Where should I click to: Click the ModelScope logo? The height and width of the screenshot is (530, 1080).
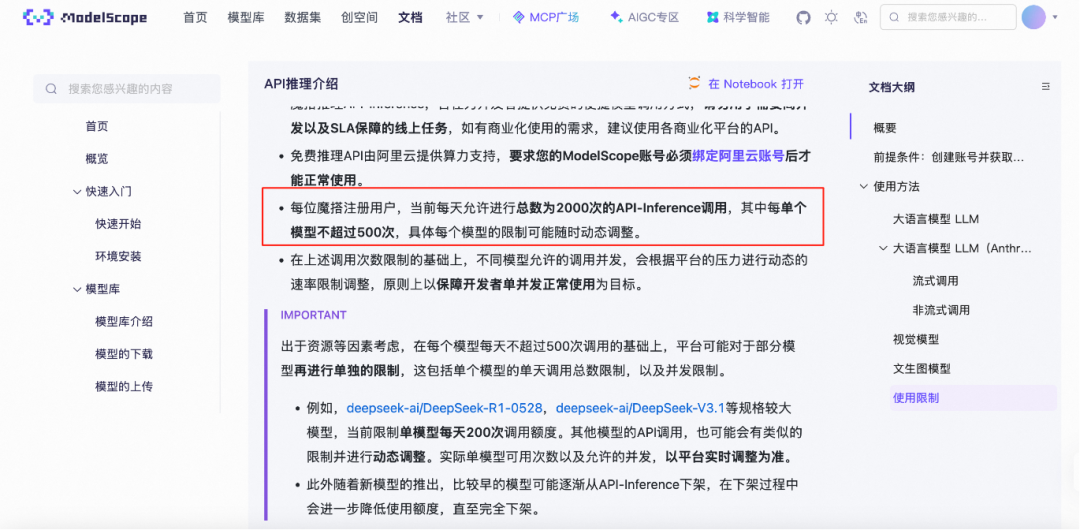click(x=85, y=17)
